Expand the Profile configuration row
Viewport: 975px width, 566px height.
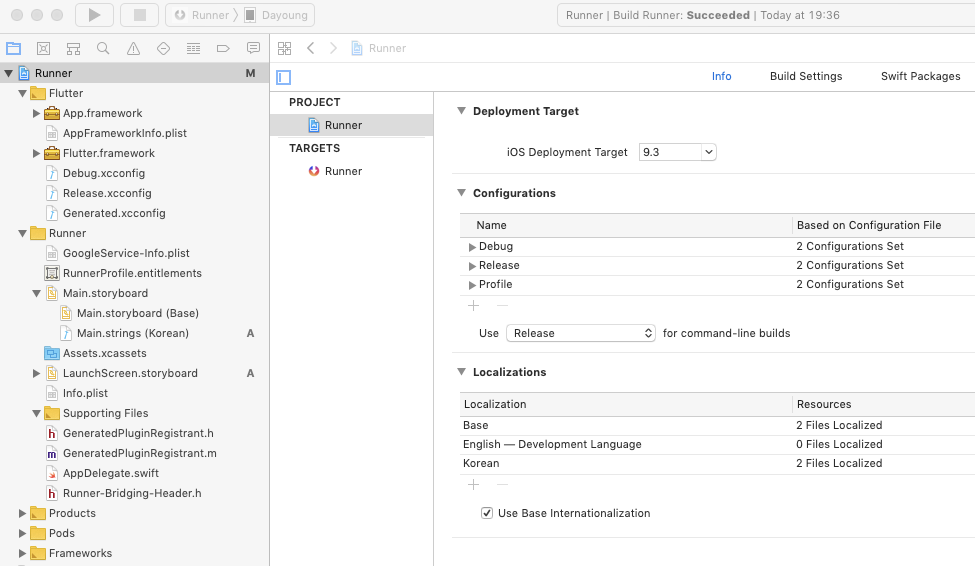[x=472, y=285]
